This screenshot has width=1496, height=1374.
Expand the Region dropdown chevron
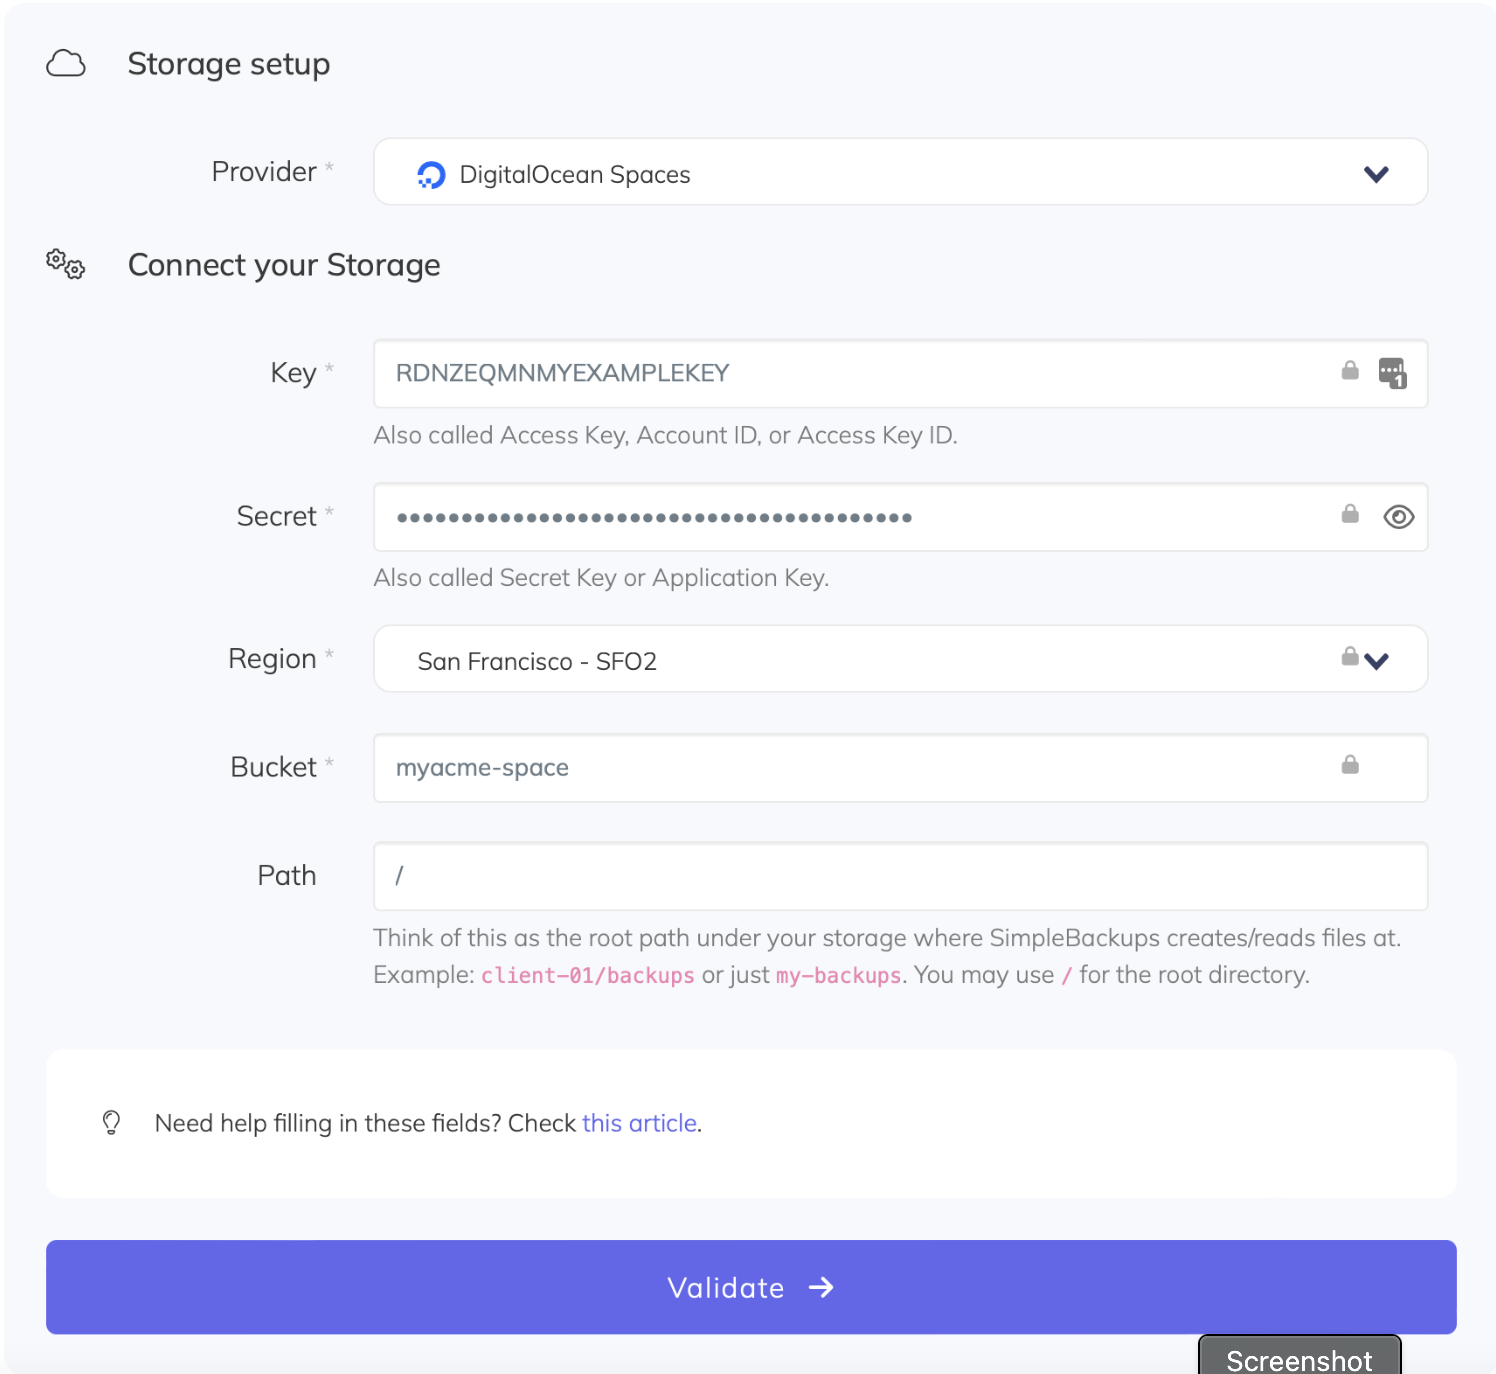1378,661
